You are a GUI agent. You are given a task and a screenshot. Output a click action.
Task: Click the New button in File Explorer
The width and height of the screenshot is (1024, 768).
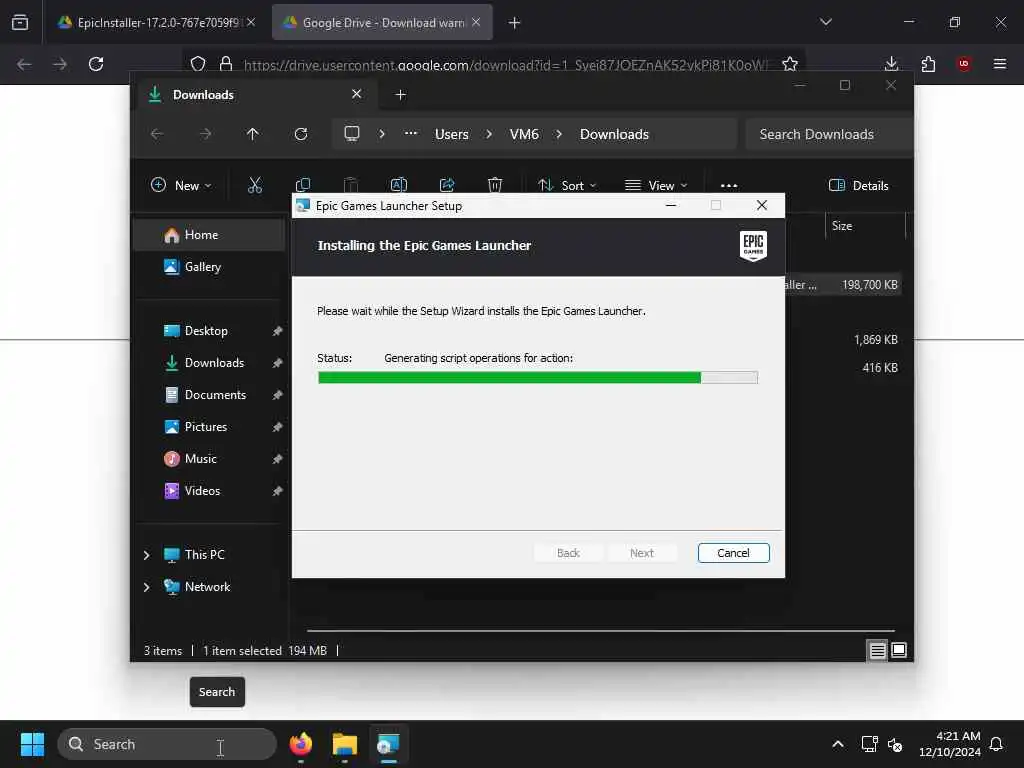coord(181,185)
